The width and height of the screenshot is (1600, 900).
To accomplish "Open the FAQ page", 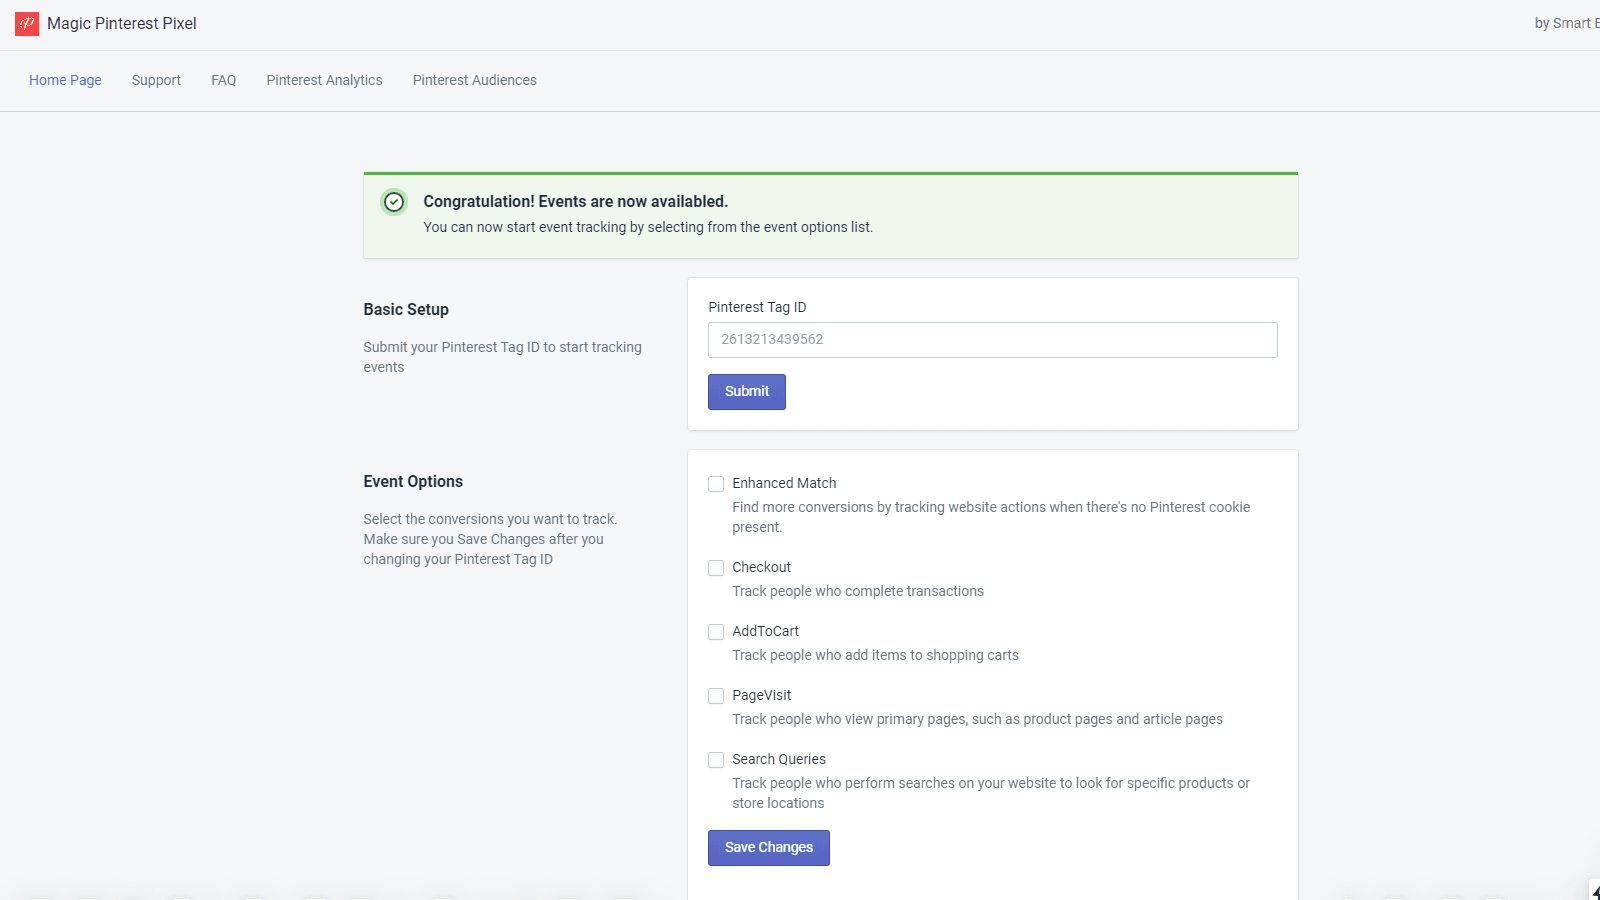I will coord(223,80).
